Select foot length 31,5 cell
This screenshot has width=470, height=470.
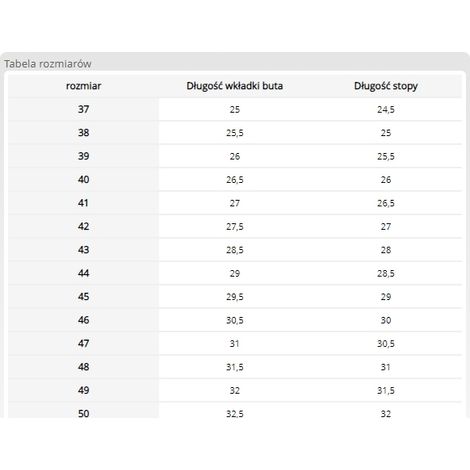pyautogui.click(x=386, y=390)
